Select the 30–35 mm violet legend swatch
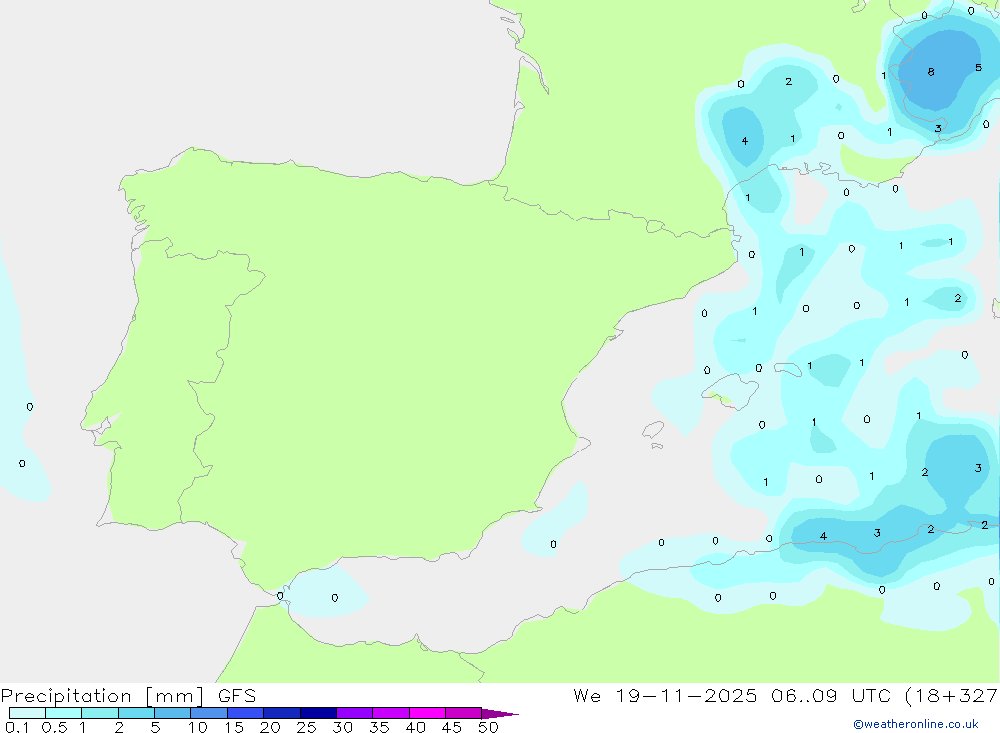1000x733 pixels. coord(355,713)
